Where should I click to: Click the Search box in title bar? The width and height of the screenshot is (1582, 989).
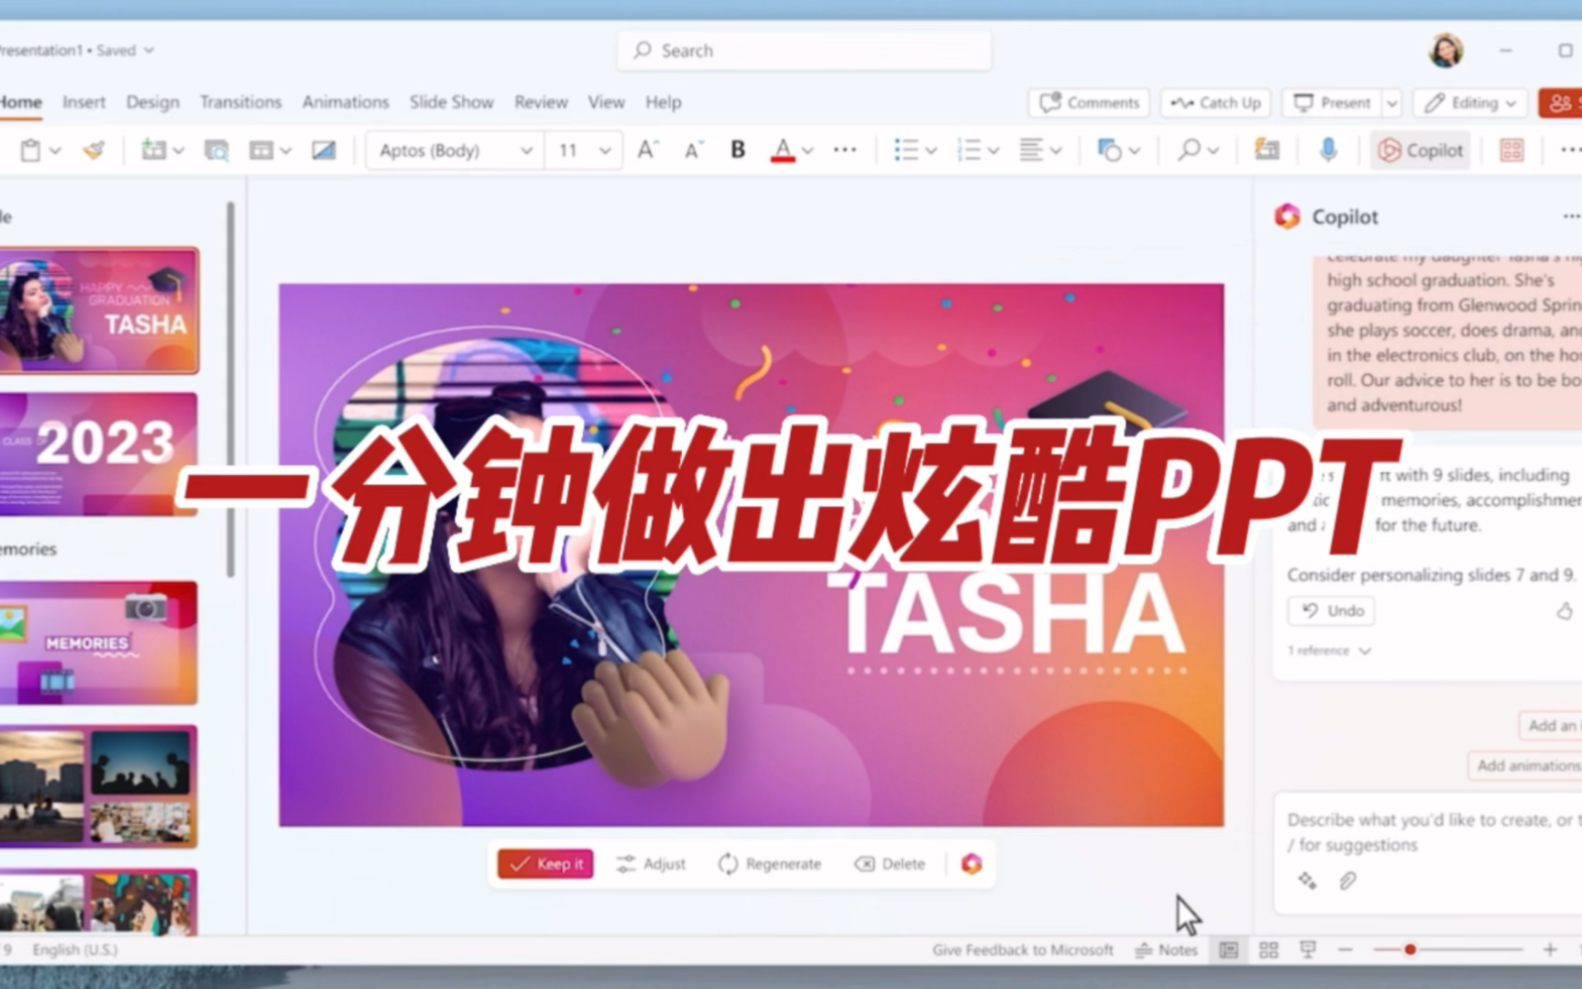(x=805, y=50)
